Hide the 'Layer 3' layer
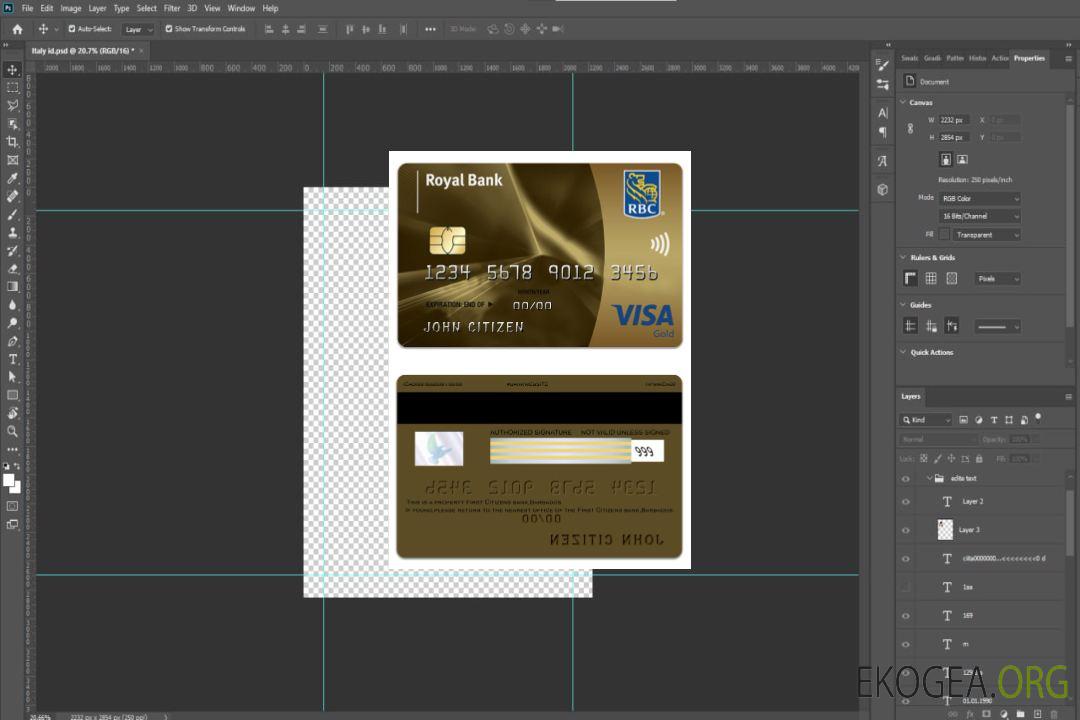Screen dimensions: 1080x720 click(x=906, y=530)
